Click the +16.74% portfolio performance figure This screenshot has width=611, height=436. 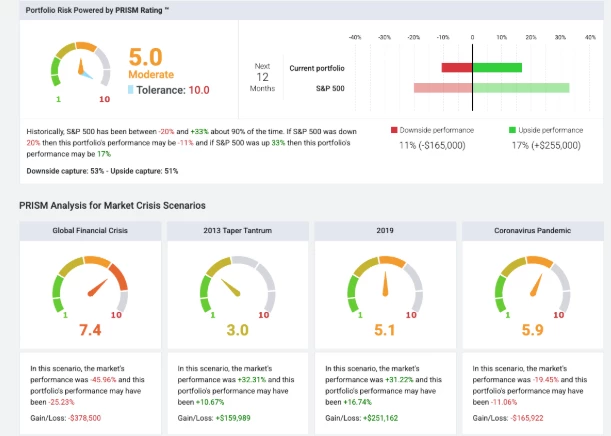(357, 402)
